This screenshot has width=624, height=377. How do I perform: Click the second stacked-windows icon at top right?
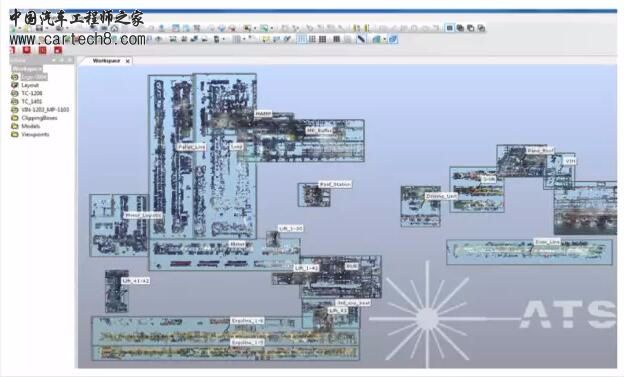470,28
